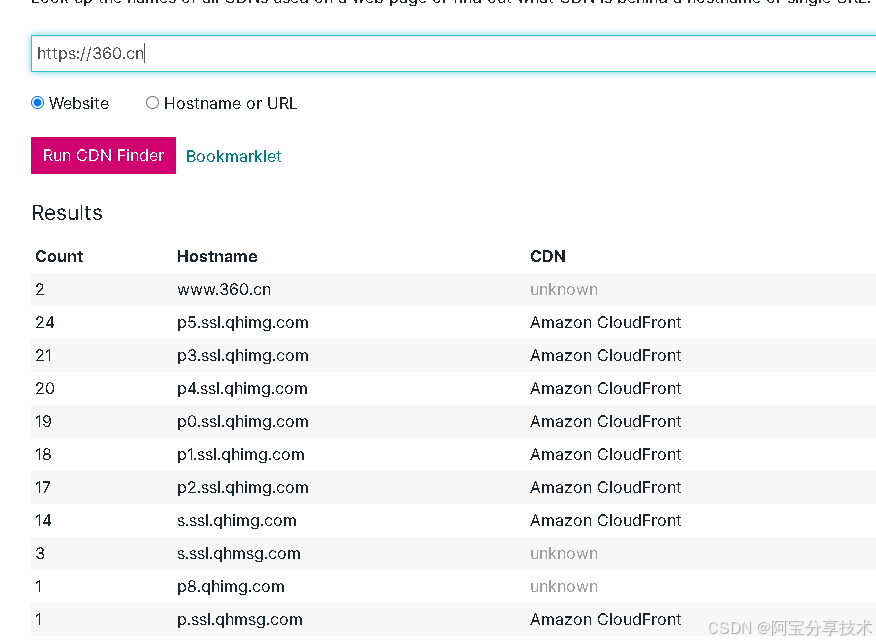Click count 1 in the p8.qhimg.com row
876x643 pixels.
tap(39, 586)
